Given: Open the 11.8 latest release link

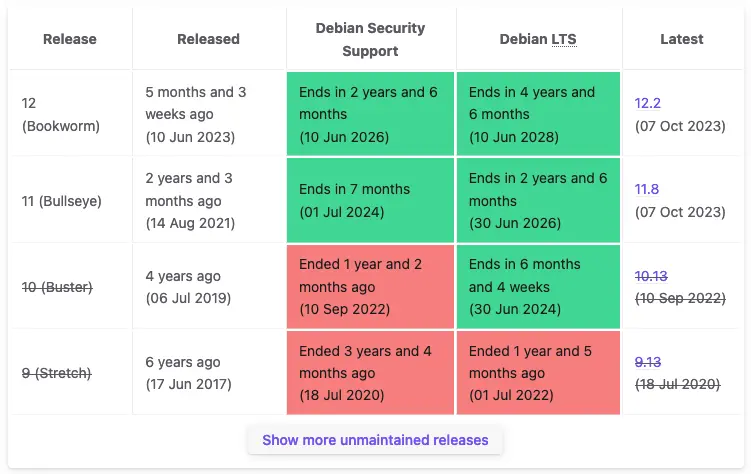Looking at the screenshot, I should click(x=647, y=189).
